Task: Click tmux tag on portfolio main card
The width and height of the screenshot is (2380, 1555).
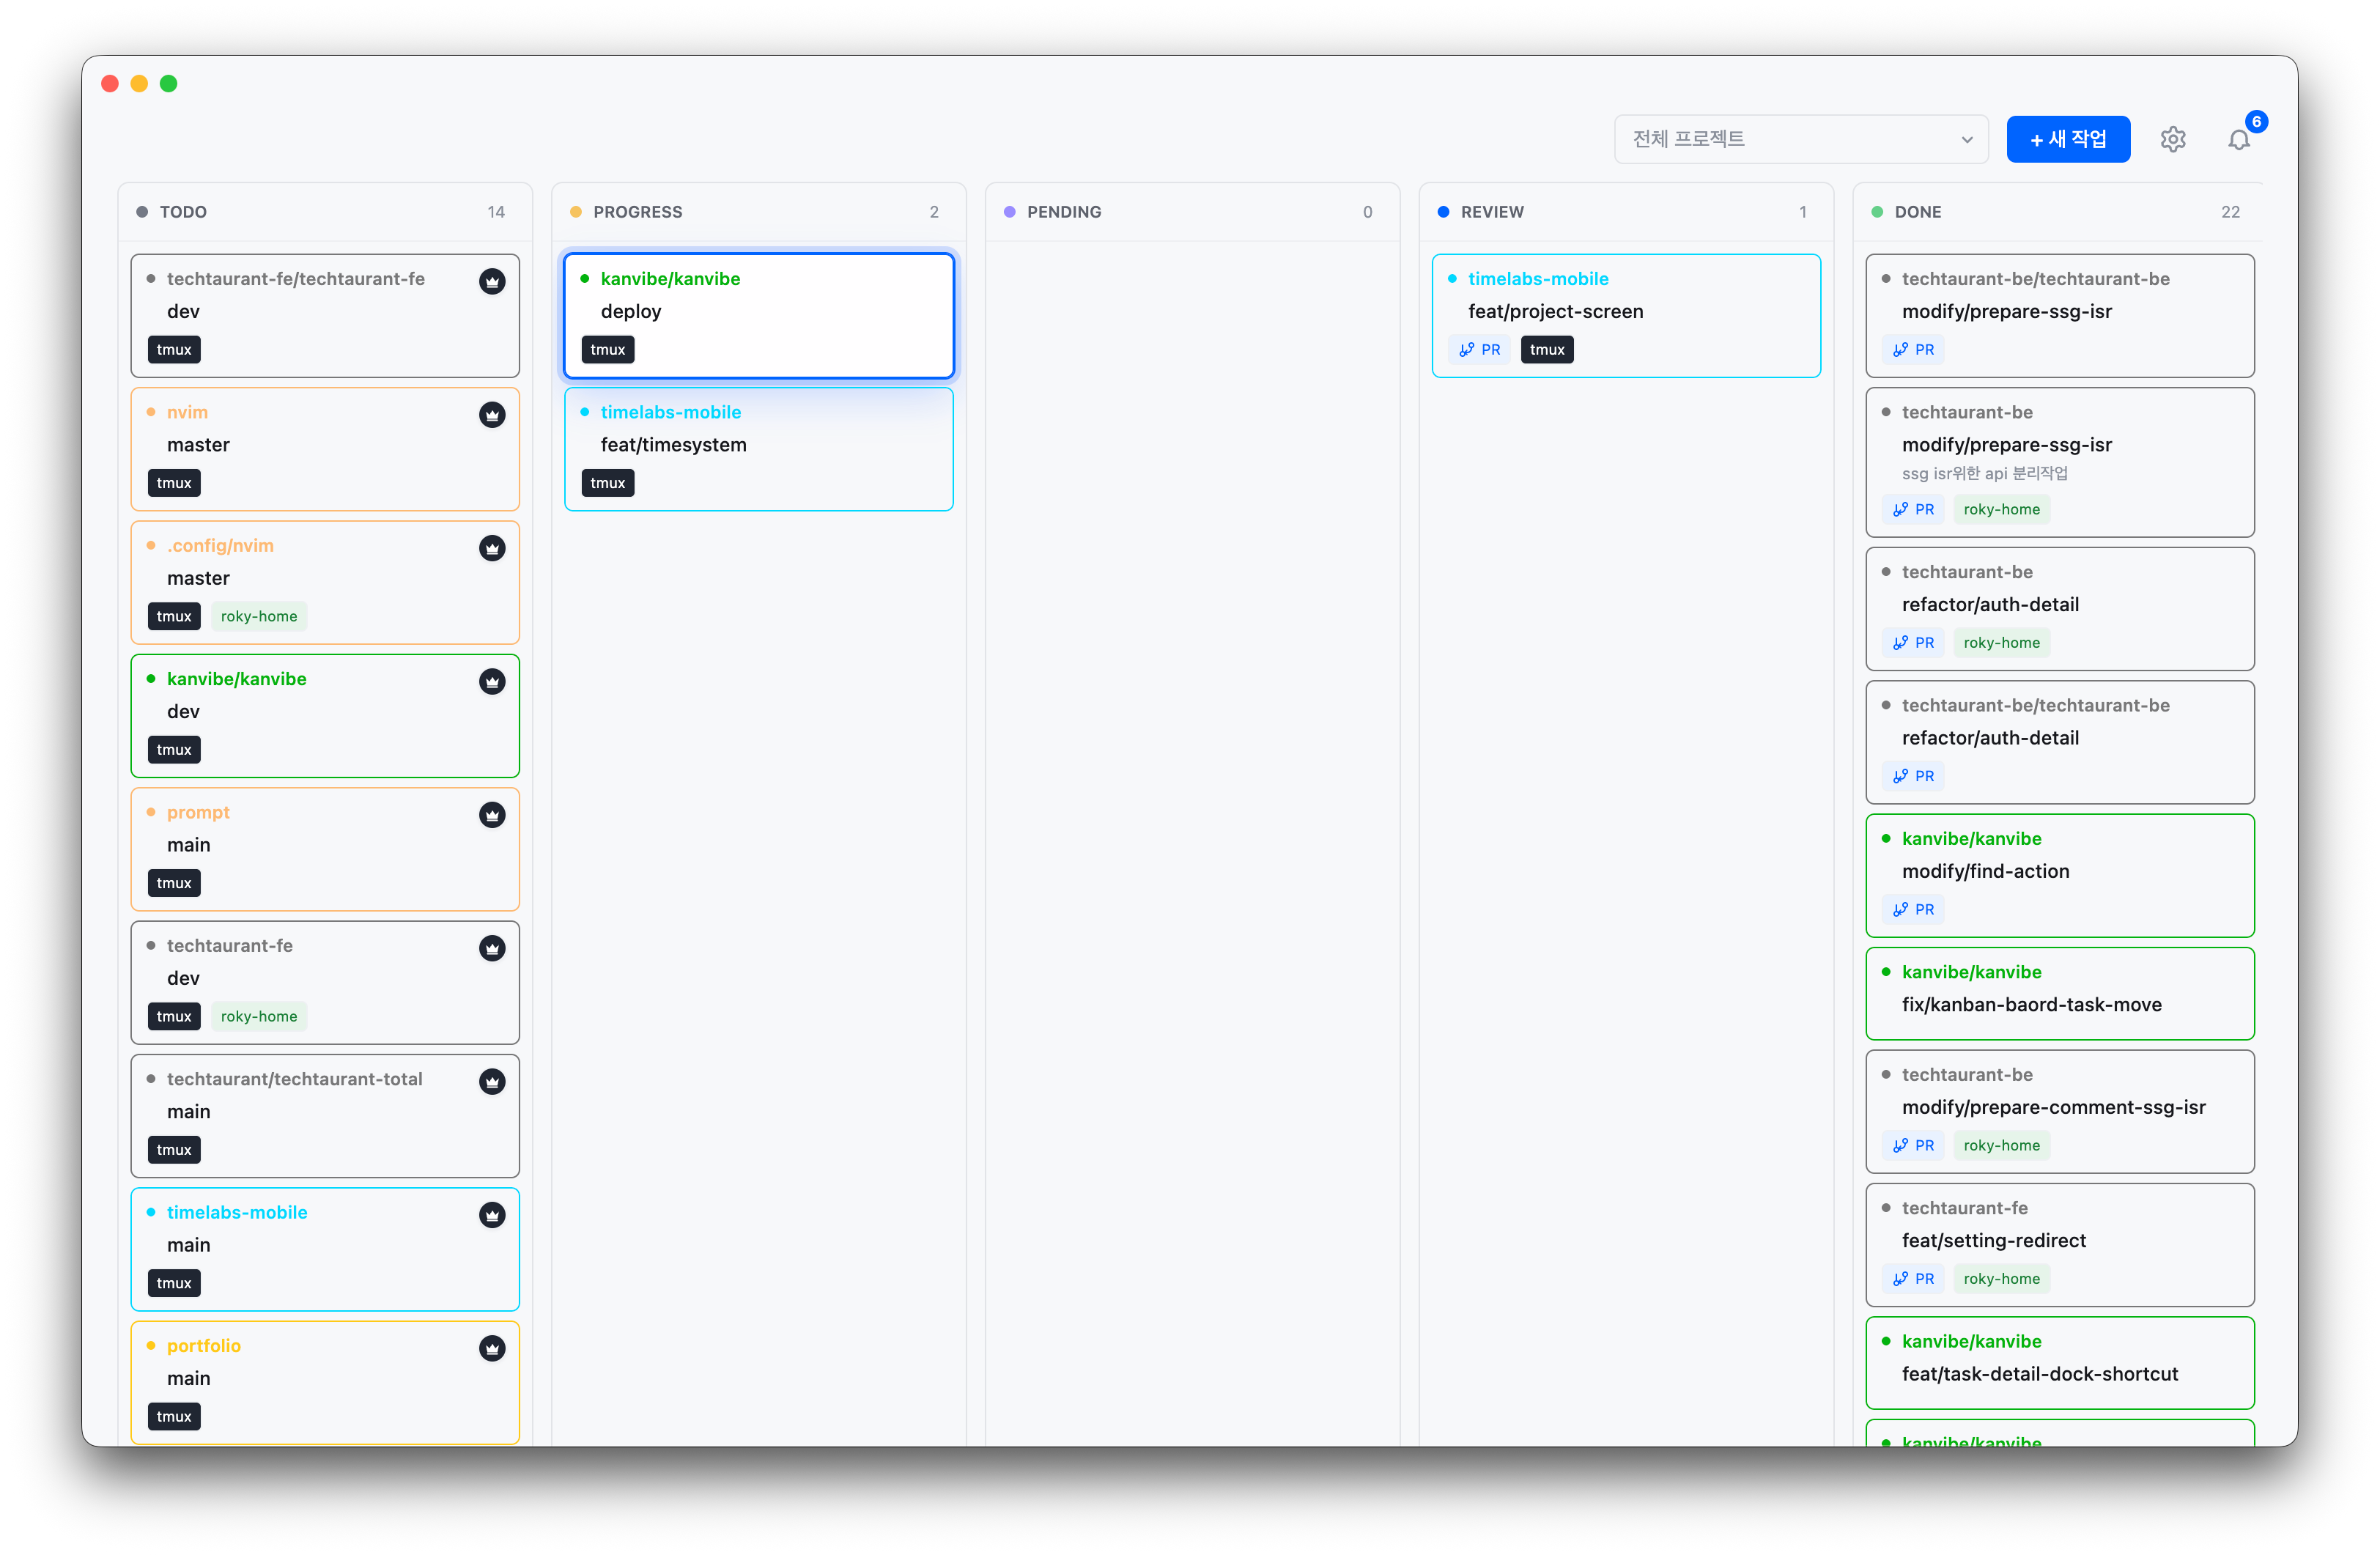Action: pos(174,1416)
